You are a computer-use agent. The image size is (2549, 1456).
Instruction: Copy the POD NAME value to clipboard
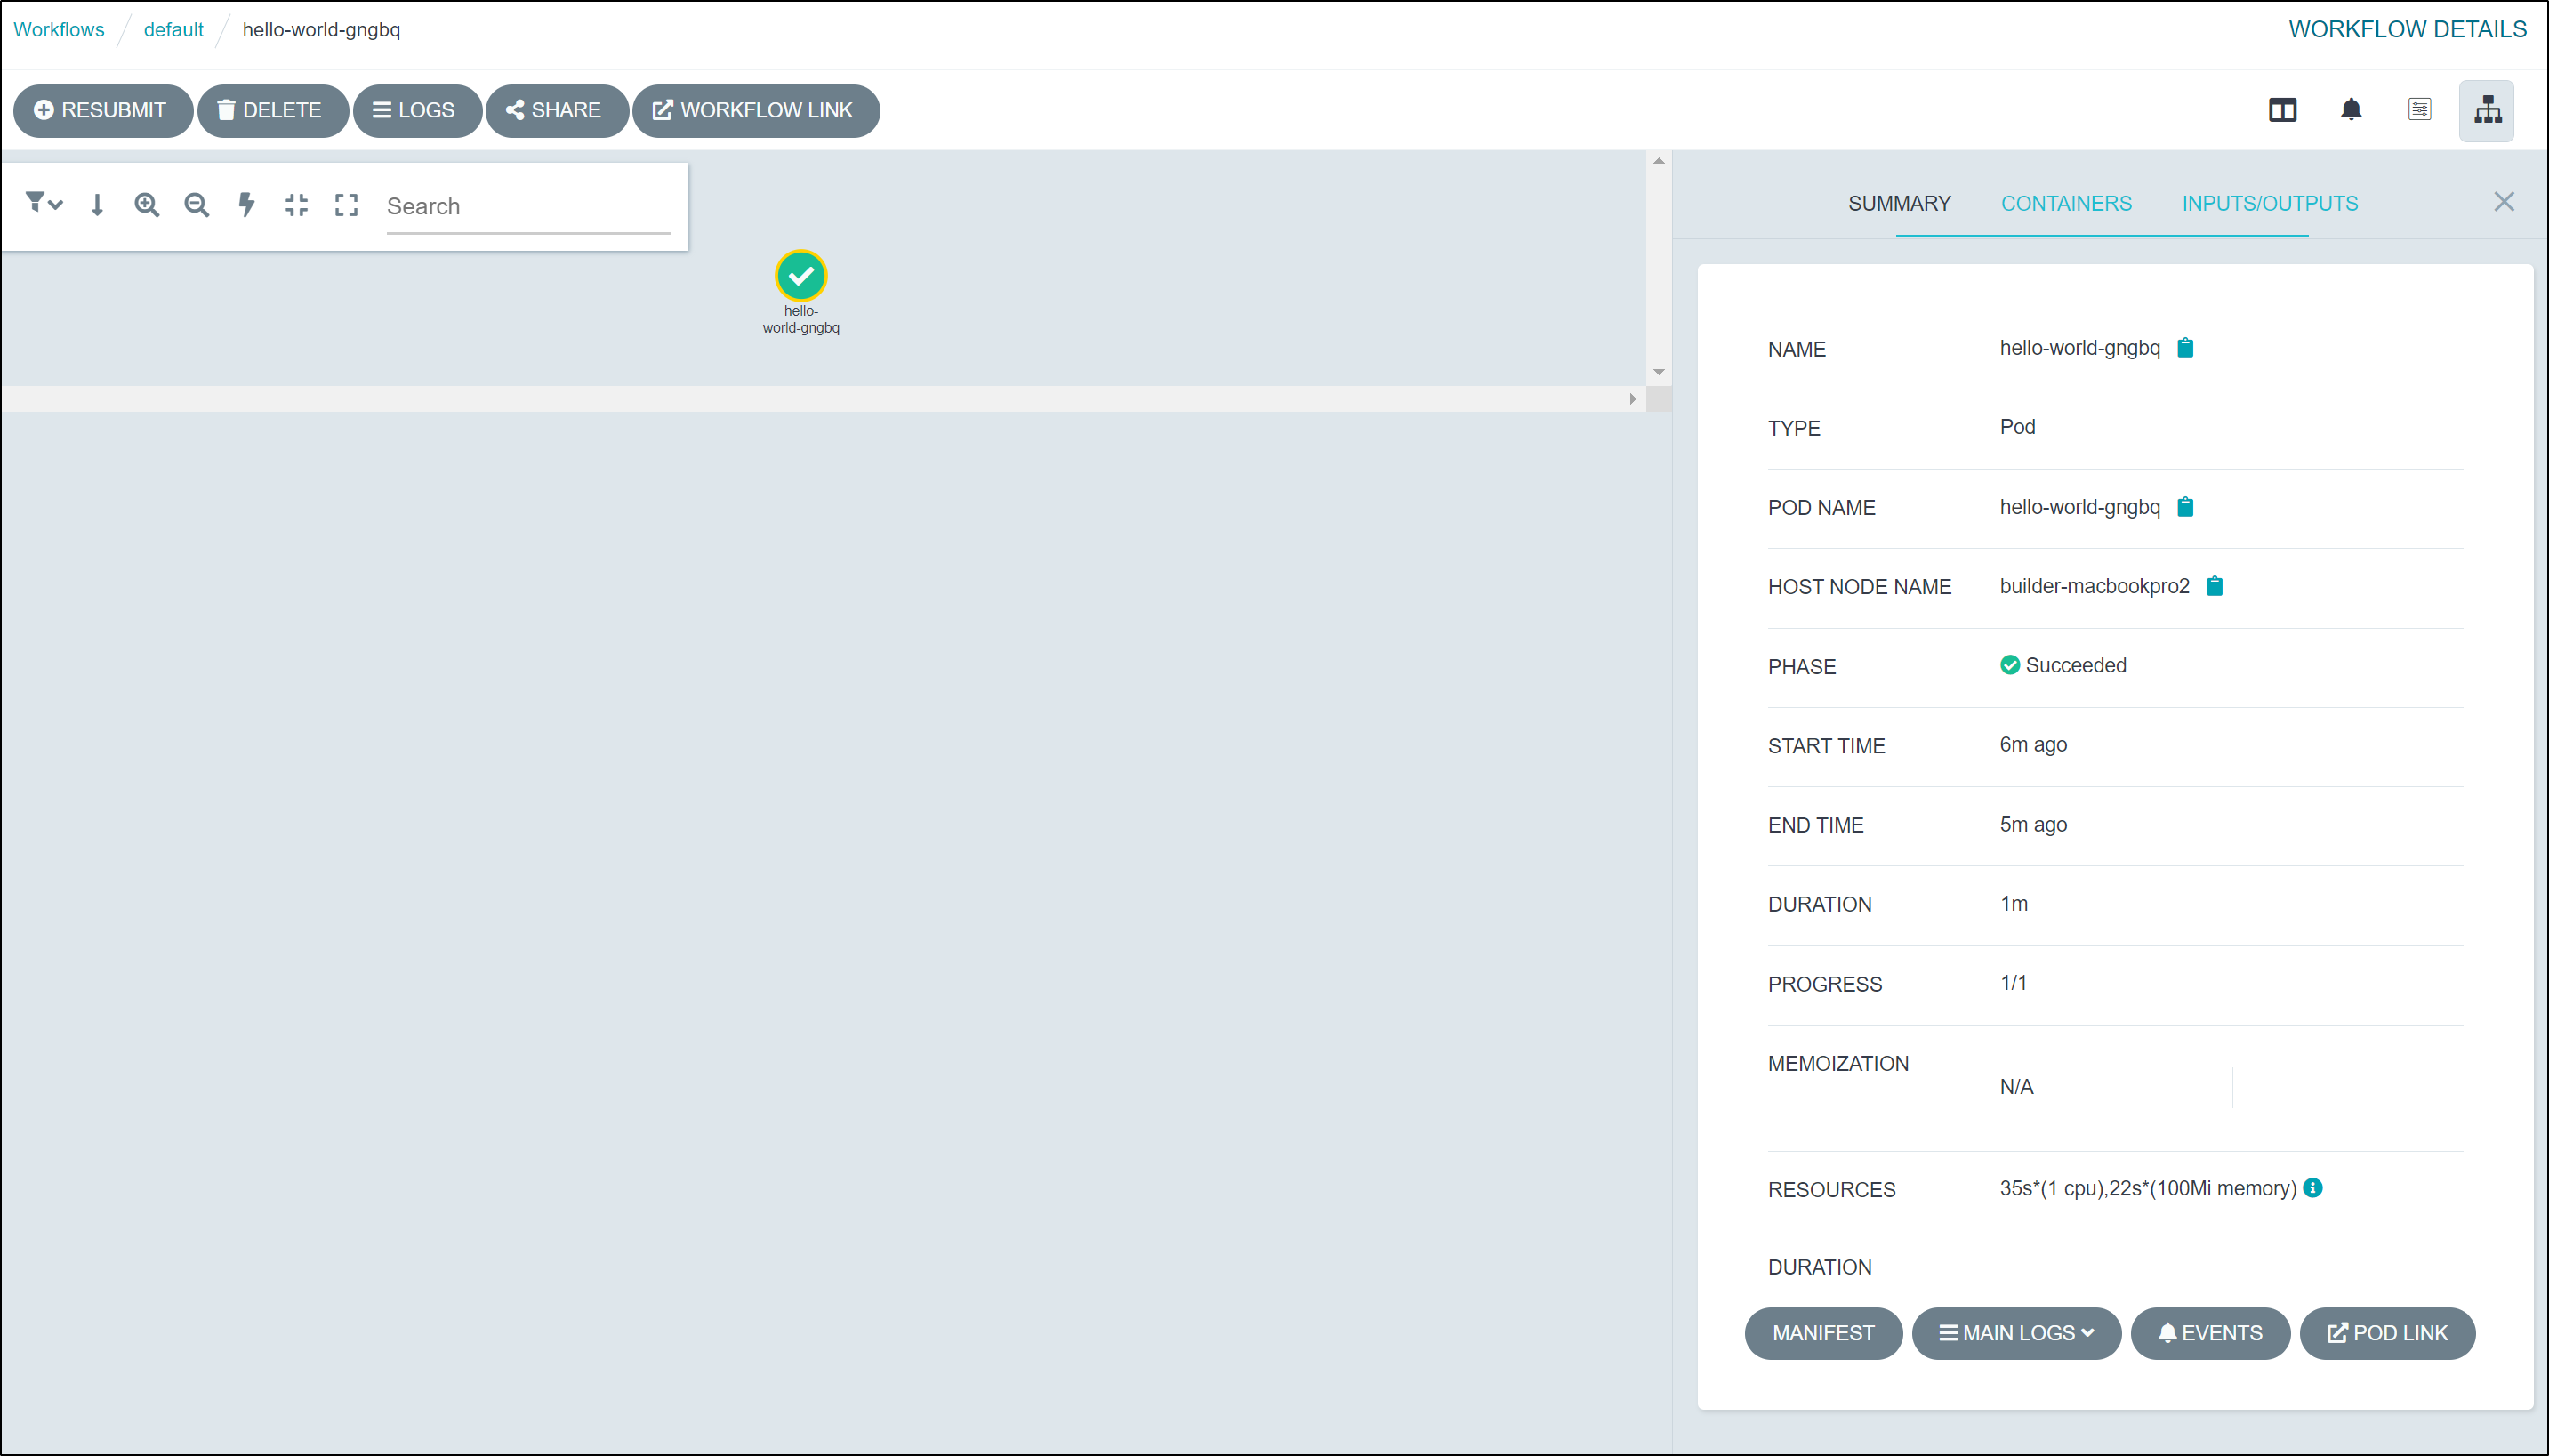(2186, 507)
